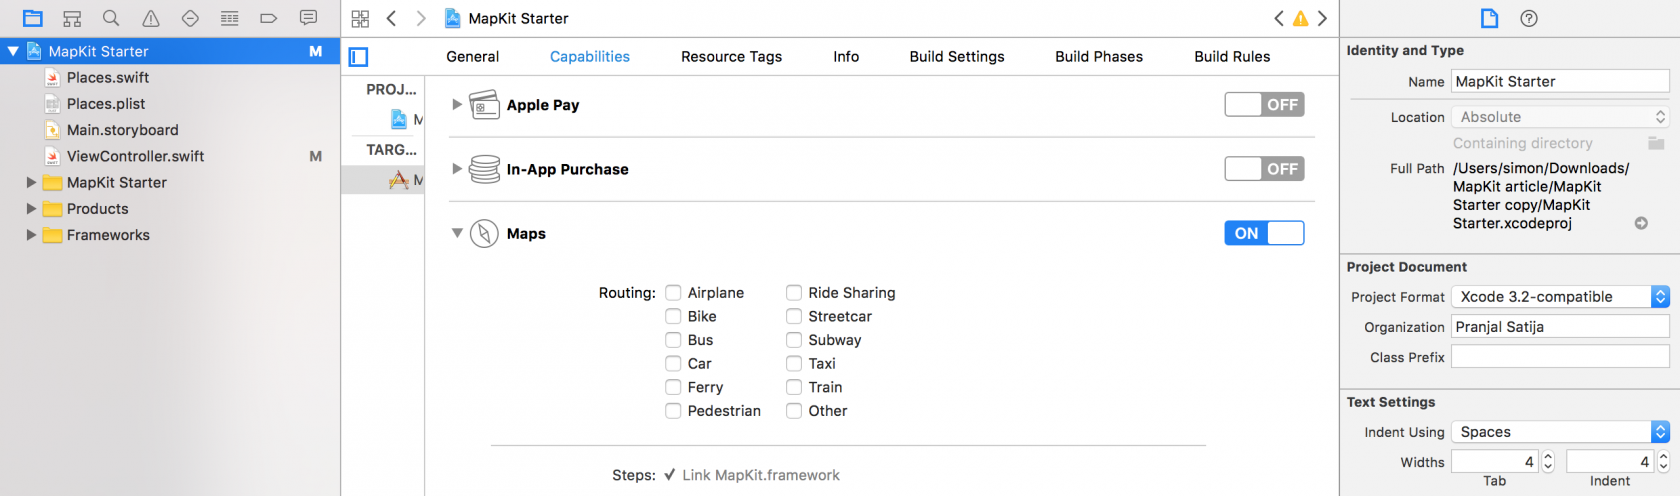Open the related items grid icon
The image size is (1680, 496).
361,18
